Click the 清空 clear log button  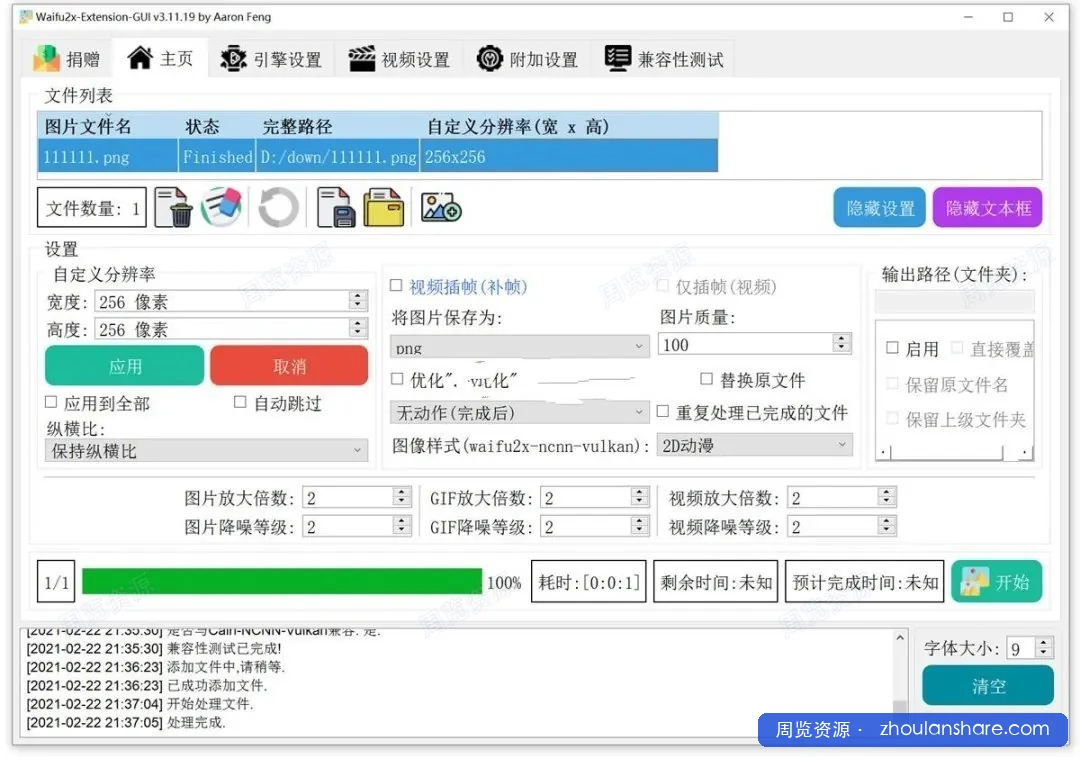tap(988, 685)
